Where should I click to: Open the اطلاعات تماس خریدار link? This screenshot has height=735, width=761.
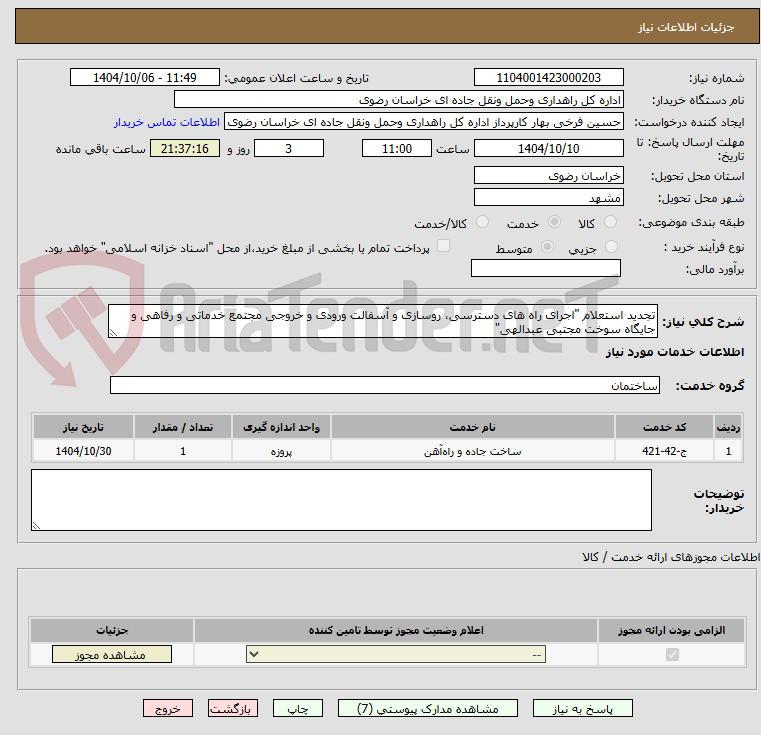pos(167,122)
